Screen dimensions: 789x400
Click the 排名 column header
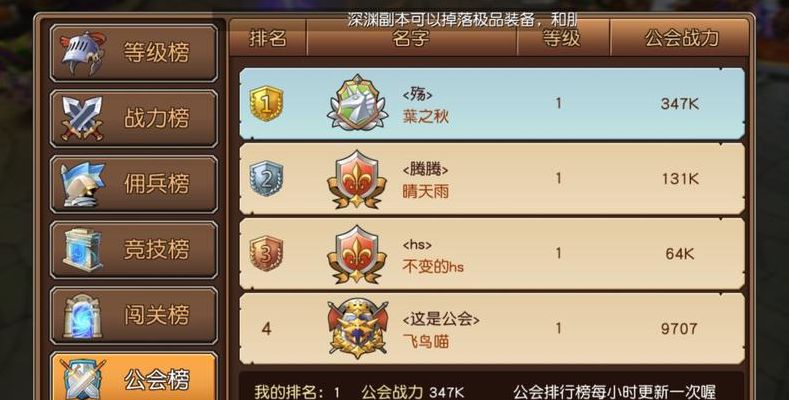268,38
